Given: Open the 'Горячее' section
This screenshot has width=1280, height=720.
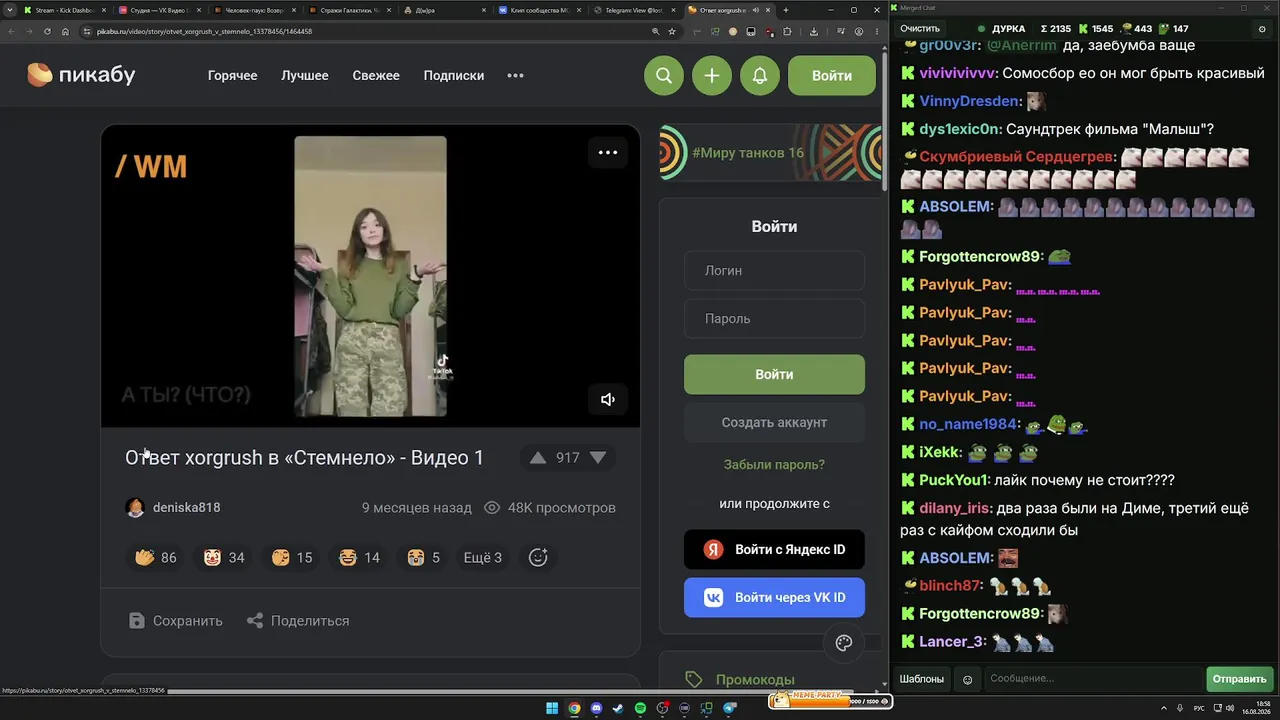Looking at the screenshot, I should pos(232,76).
